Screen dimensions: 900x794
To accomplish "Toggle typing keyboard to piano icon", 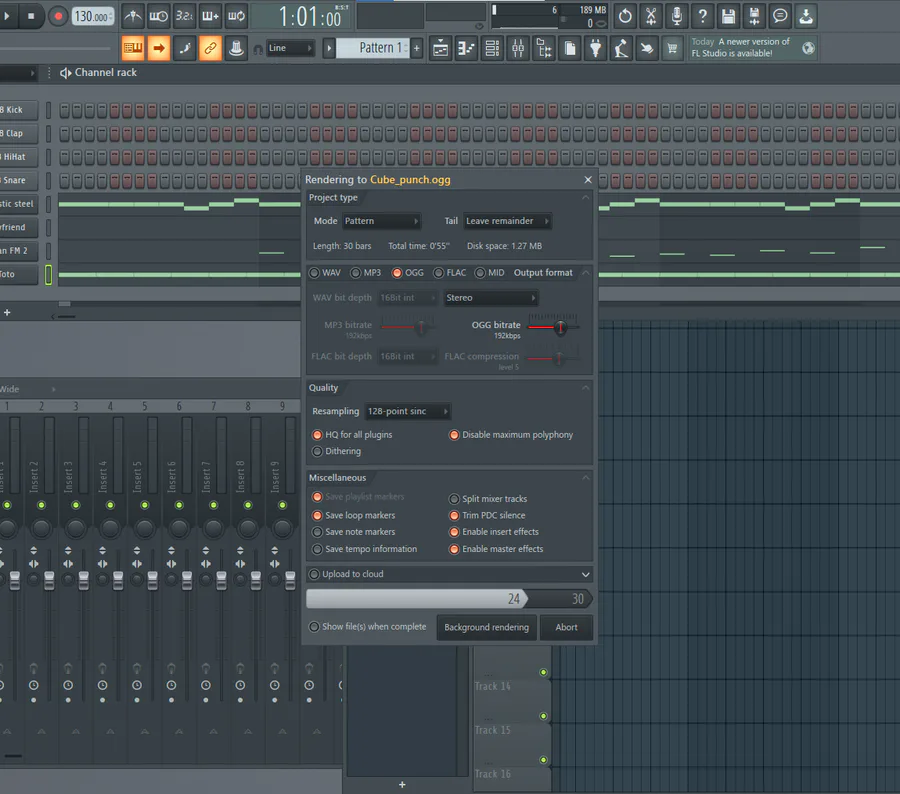I will 133,48.
